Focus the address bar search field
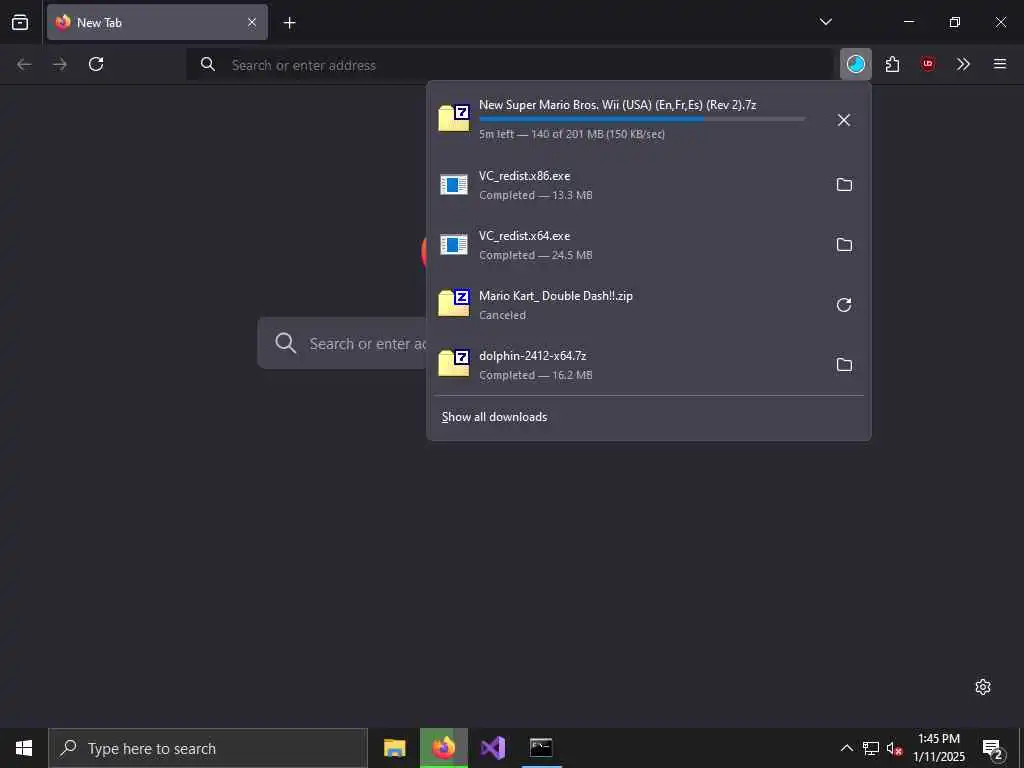 [509, 65]
